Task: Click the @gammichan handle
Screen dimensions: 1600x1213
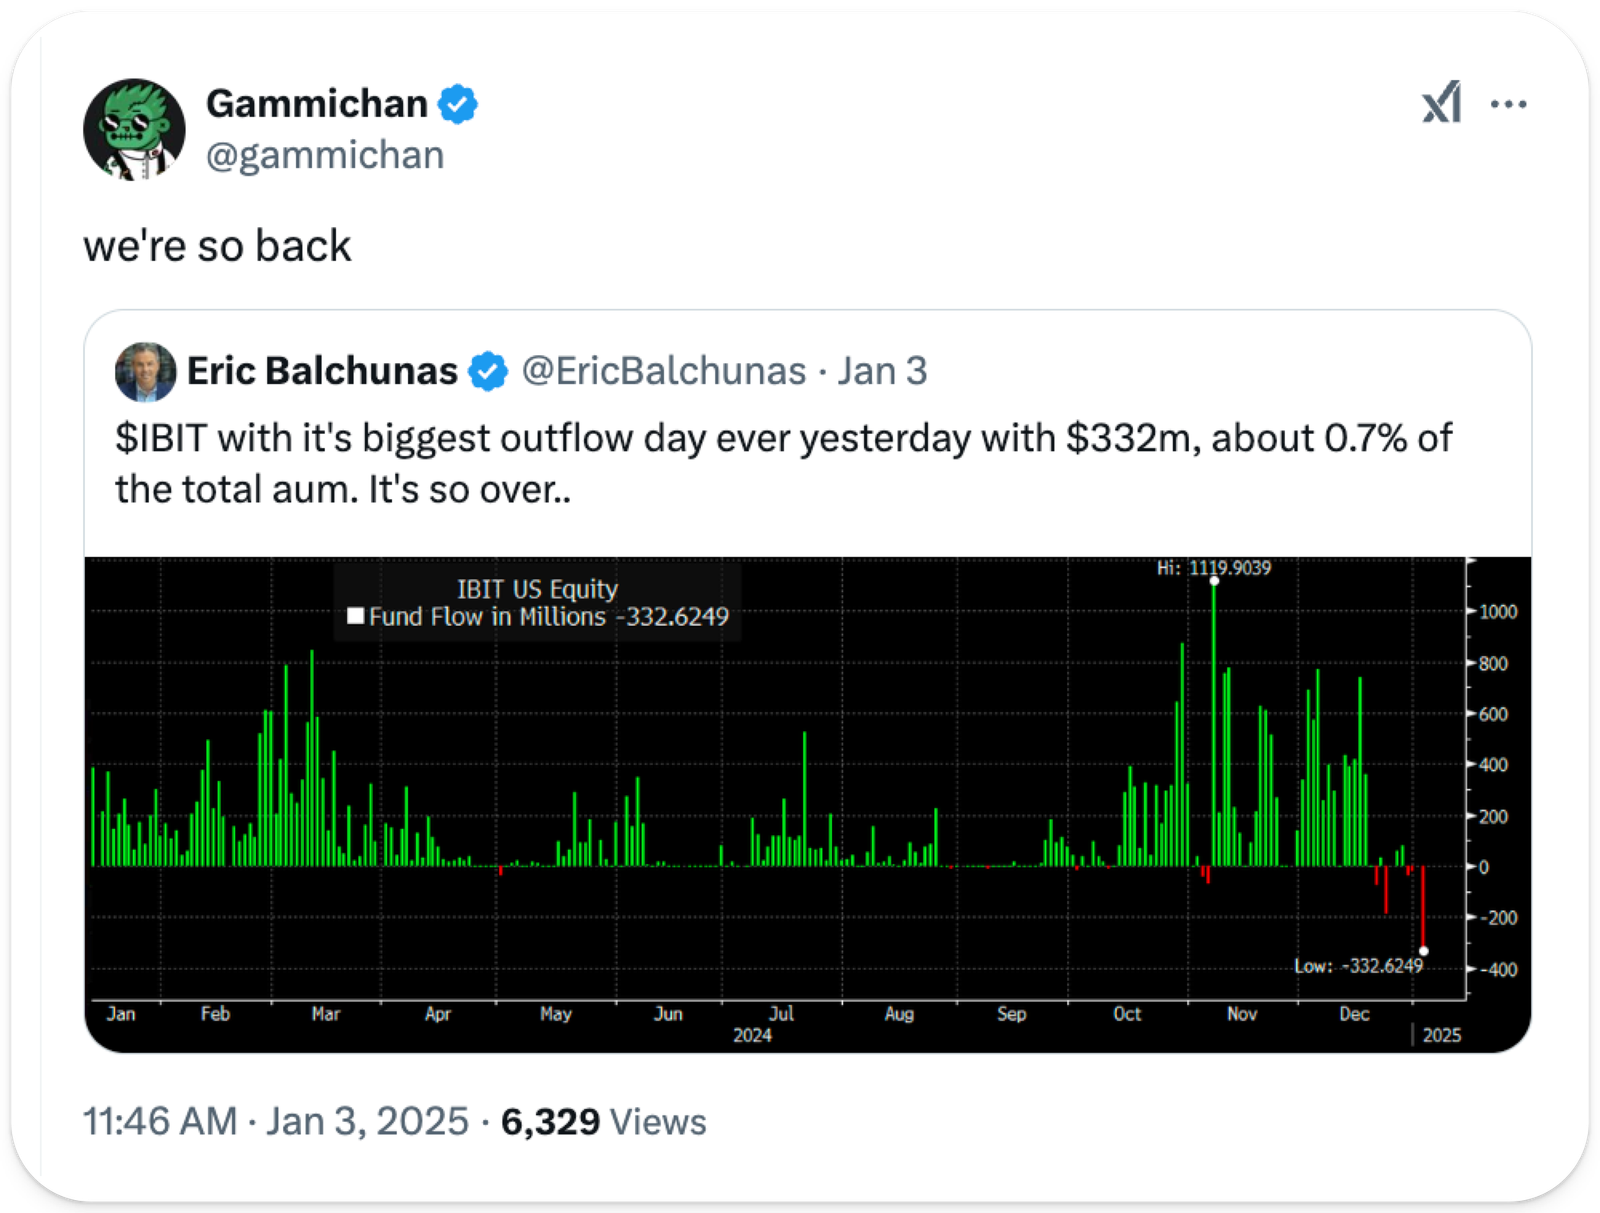Action: pyautogui.click(x=325, y=156)
